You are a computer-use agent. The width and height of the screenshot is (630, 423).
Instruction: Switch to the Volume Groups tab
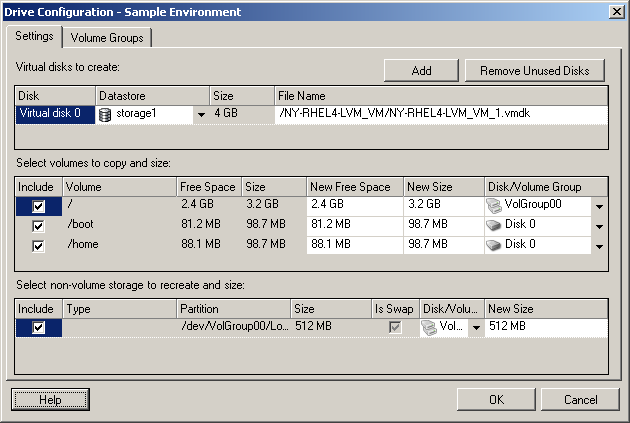[107, 38]
